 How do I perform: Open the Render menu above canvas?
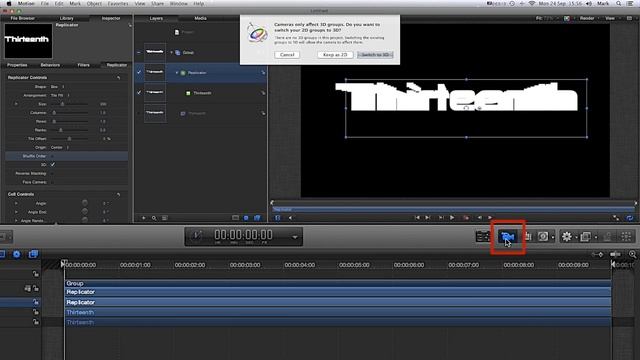point(587,18)
